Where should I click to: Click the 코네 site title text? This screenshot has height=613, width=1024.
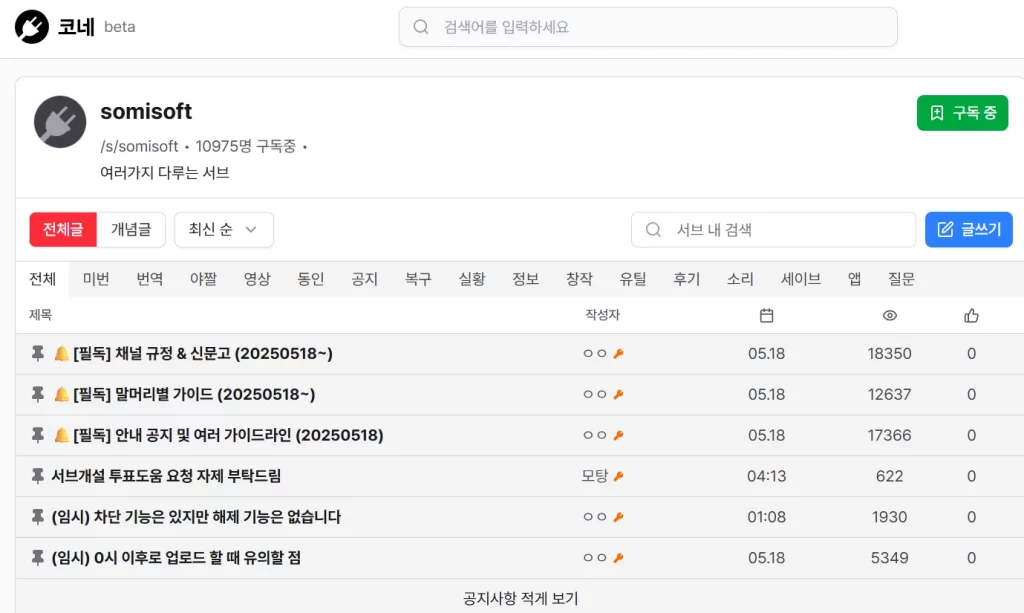(x=76, y=27)
